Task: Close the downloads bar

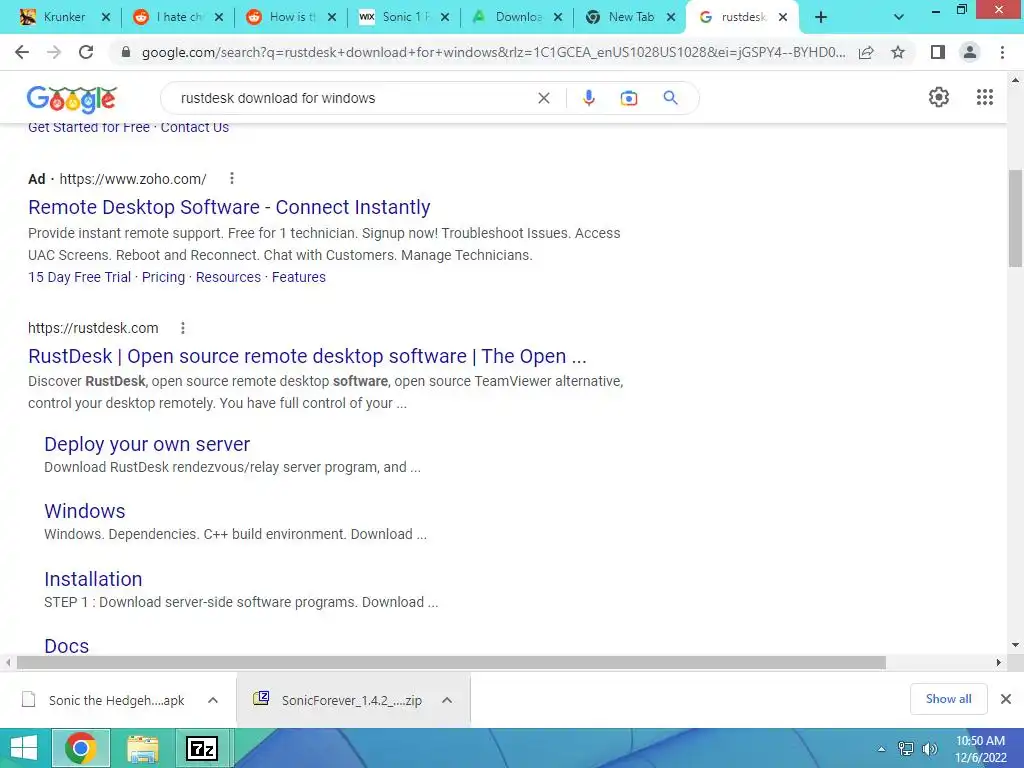Action: click(x=1006, y=699)
